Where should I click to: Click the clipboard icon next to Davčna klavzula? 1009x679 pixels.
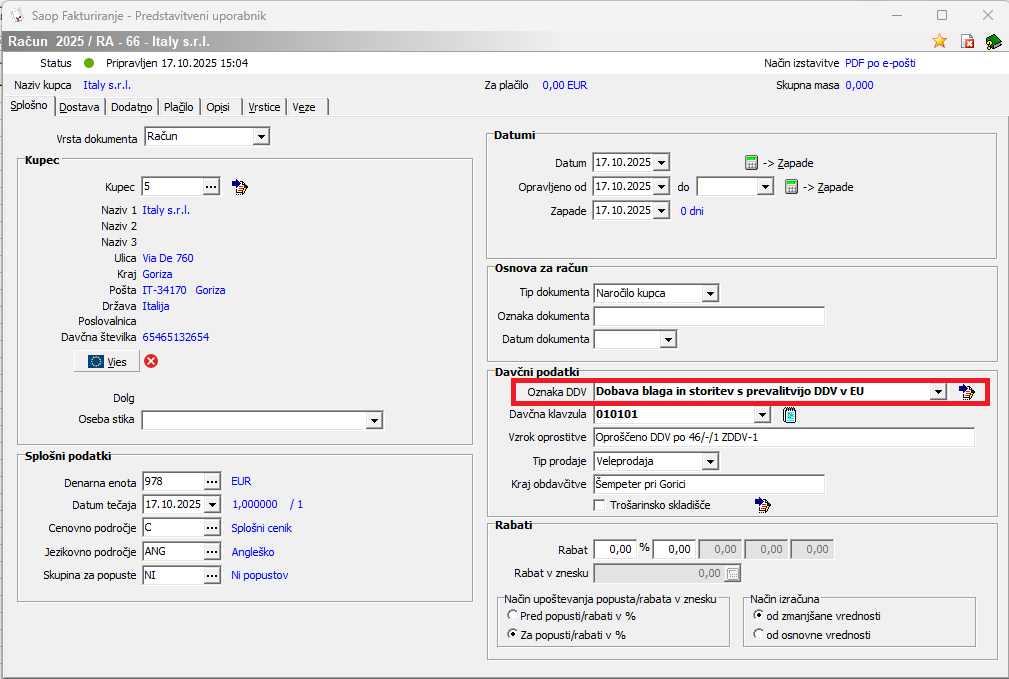point(790,415)
